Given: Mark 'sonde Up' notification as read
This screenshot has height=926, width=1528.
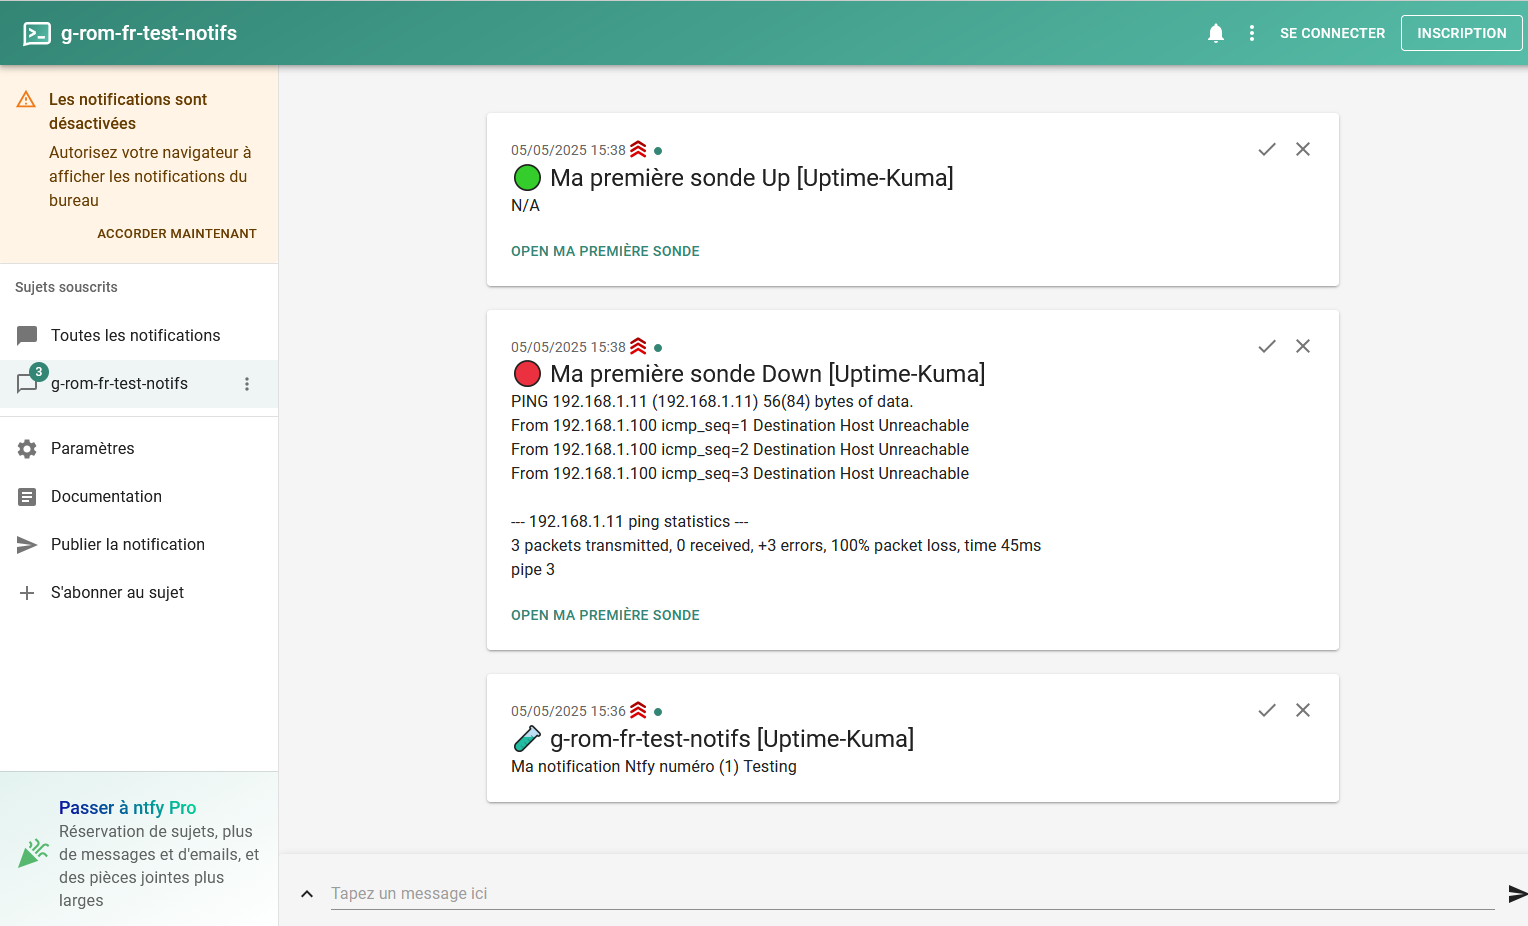Looking at the screenshot, I should [x=1267, y=149].
